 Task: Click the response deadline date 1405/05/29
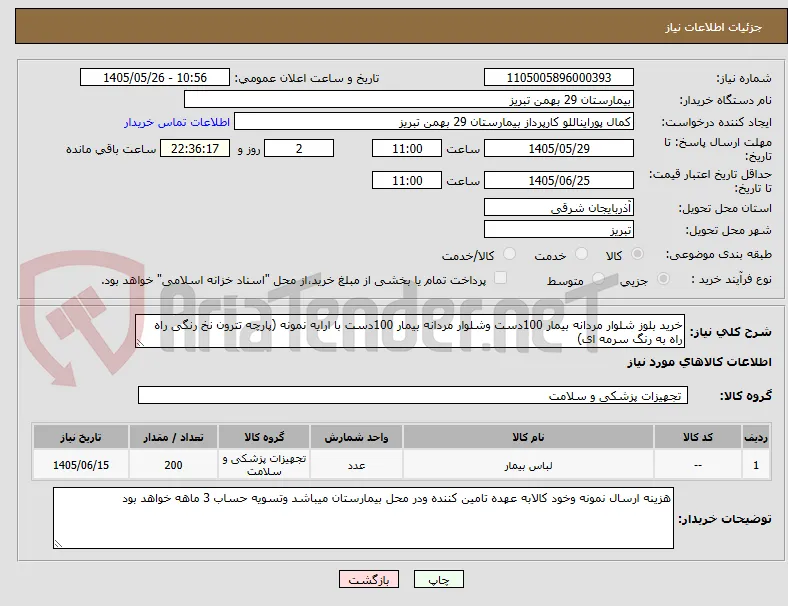point(558,148)
